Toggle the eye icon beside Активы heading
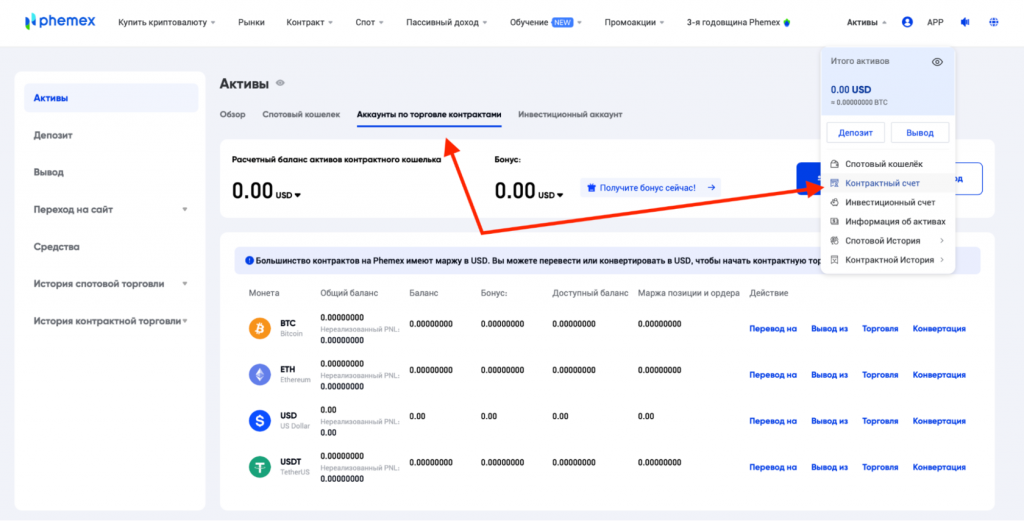Viewport: 1024px width, 521px height. coord(281,83)
